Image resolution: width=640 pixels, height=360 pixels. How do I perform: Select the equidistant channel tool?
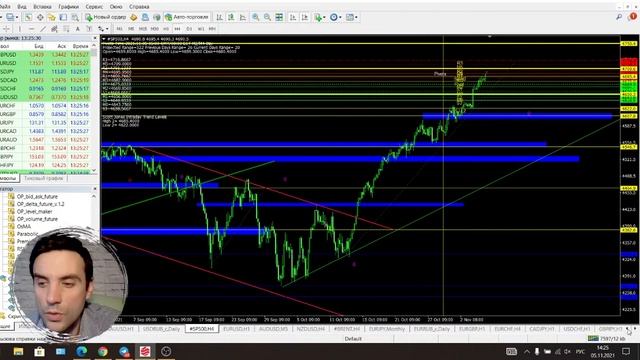[54, 29]
